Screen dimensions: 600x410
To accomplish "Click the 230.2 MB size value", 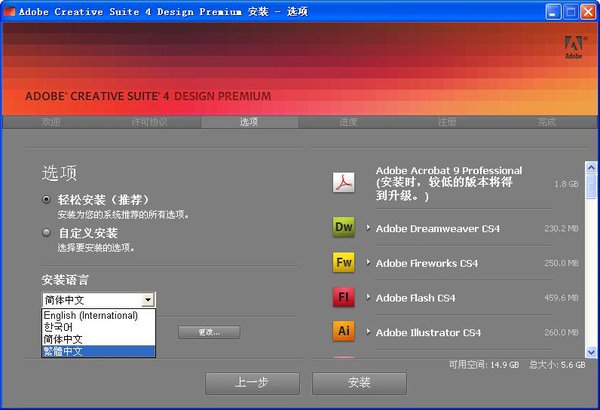I will point(561,229).
